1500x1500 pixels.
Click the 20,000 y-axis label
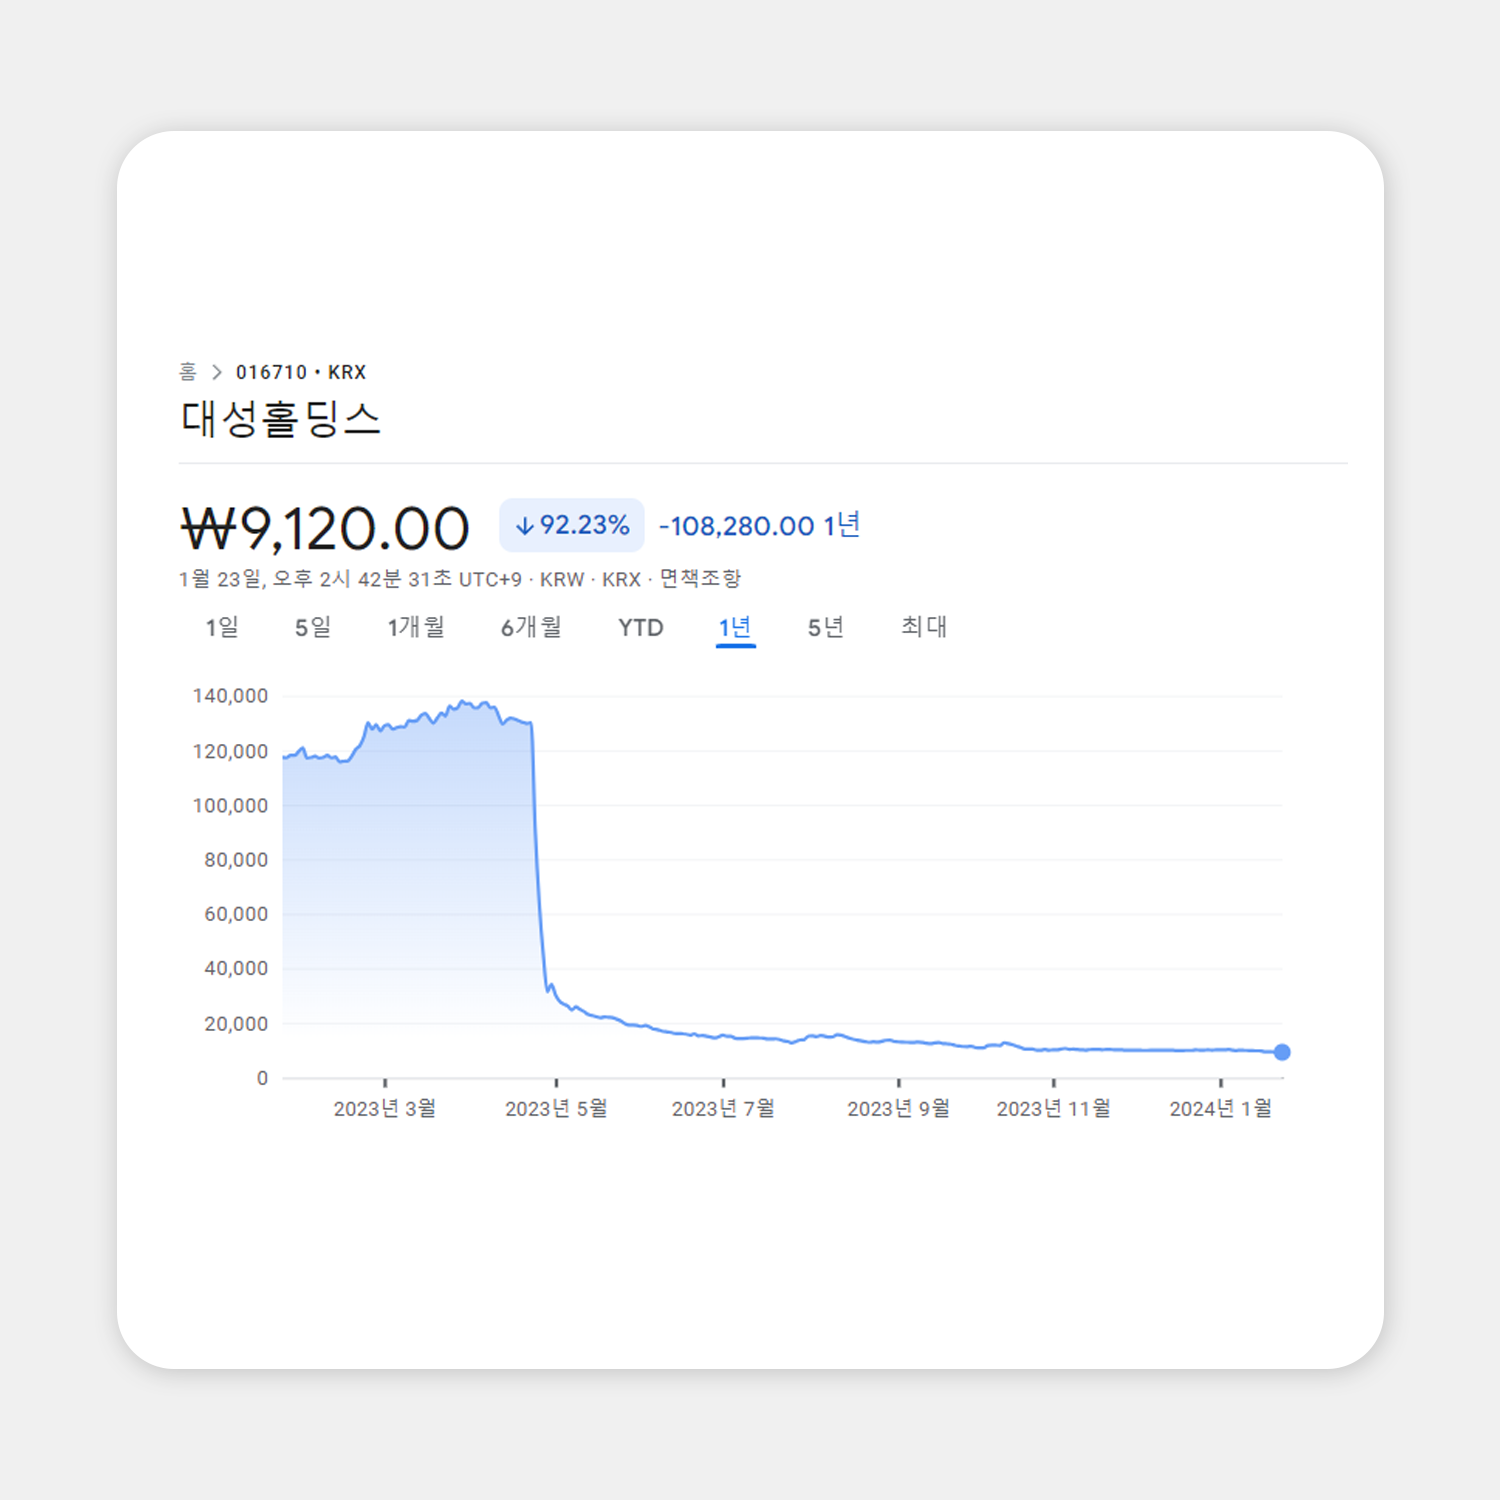click(x=236, y=1024)
